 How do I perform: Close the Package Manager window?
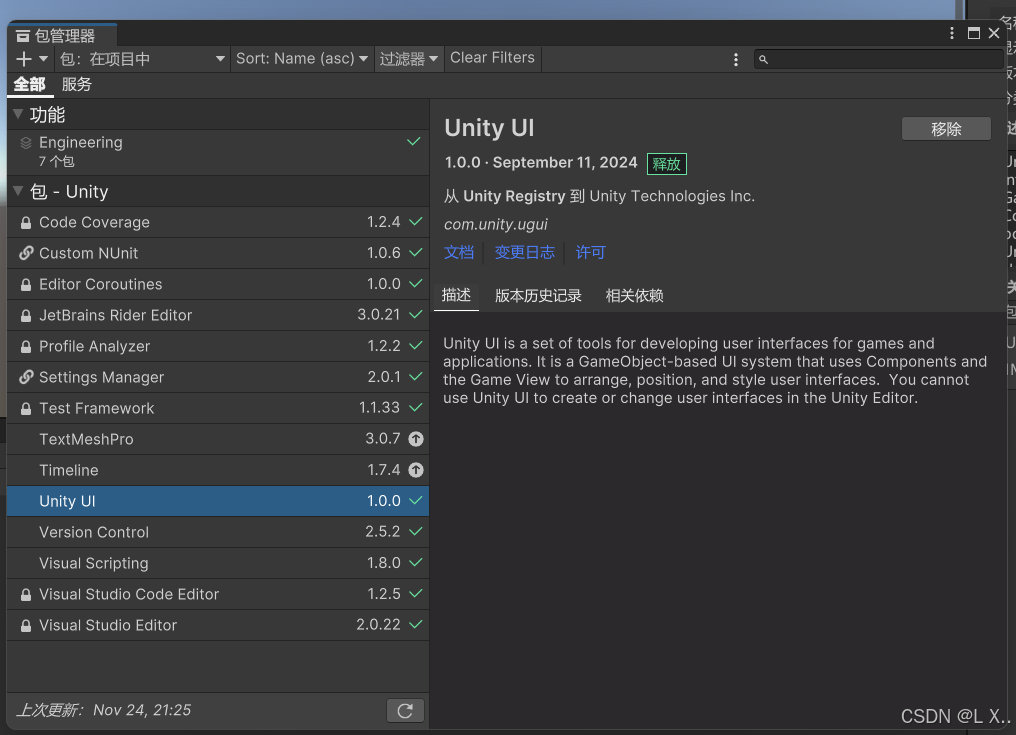[994, 33]
